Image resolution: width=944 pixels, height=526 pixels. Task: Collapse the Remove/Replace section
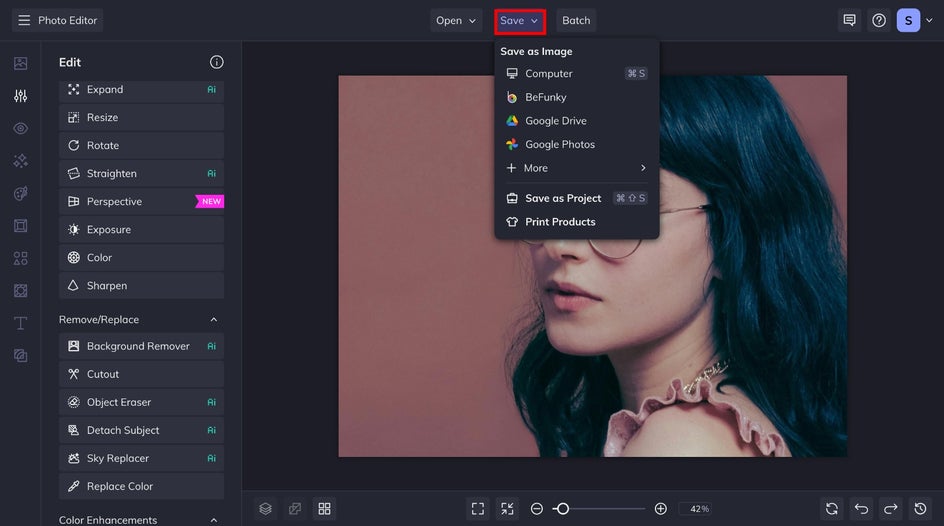pyautogui.click(x=214, y=320)
